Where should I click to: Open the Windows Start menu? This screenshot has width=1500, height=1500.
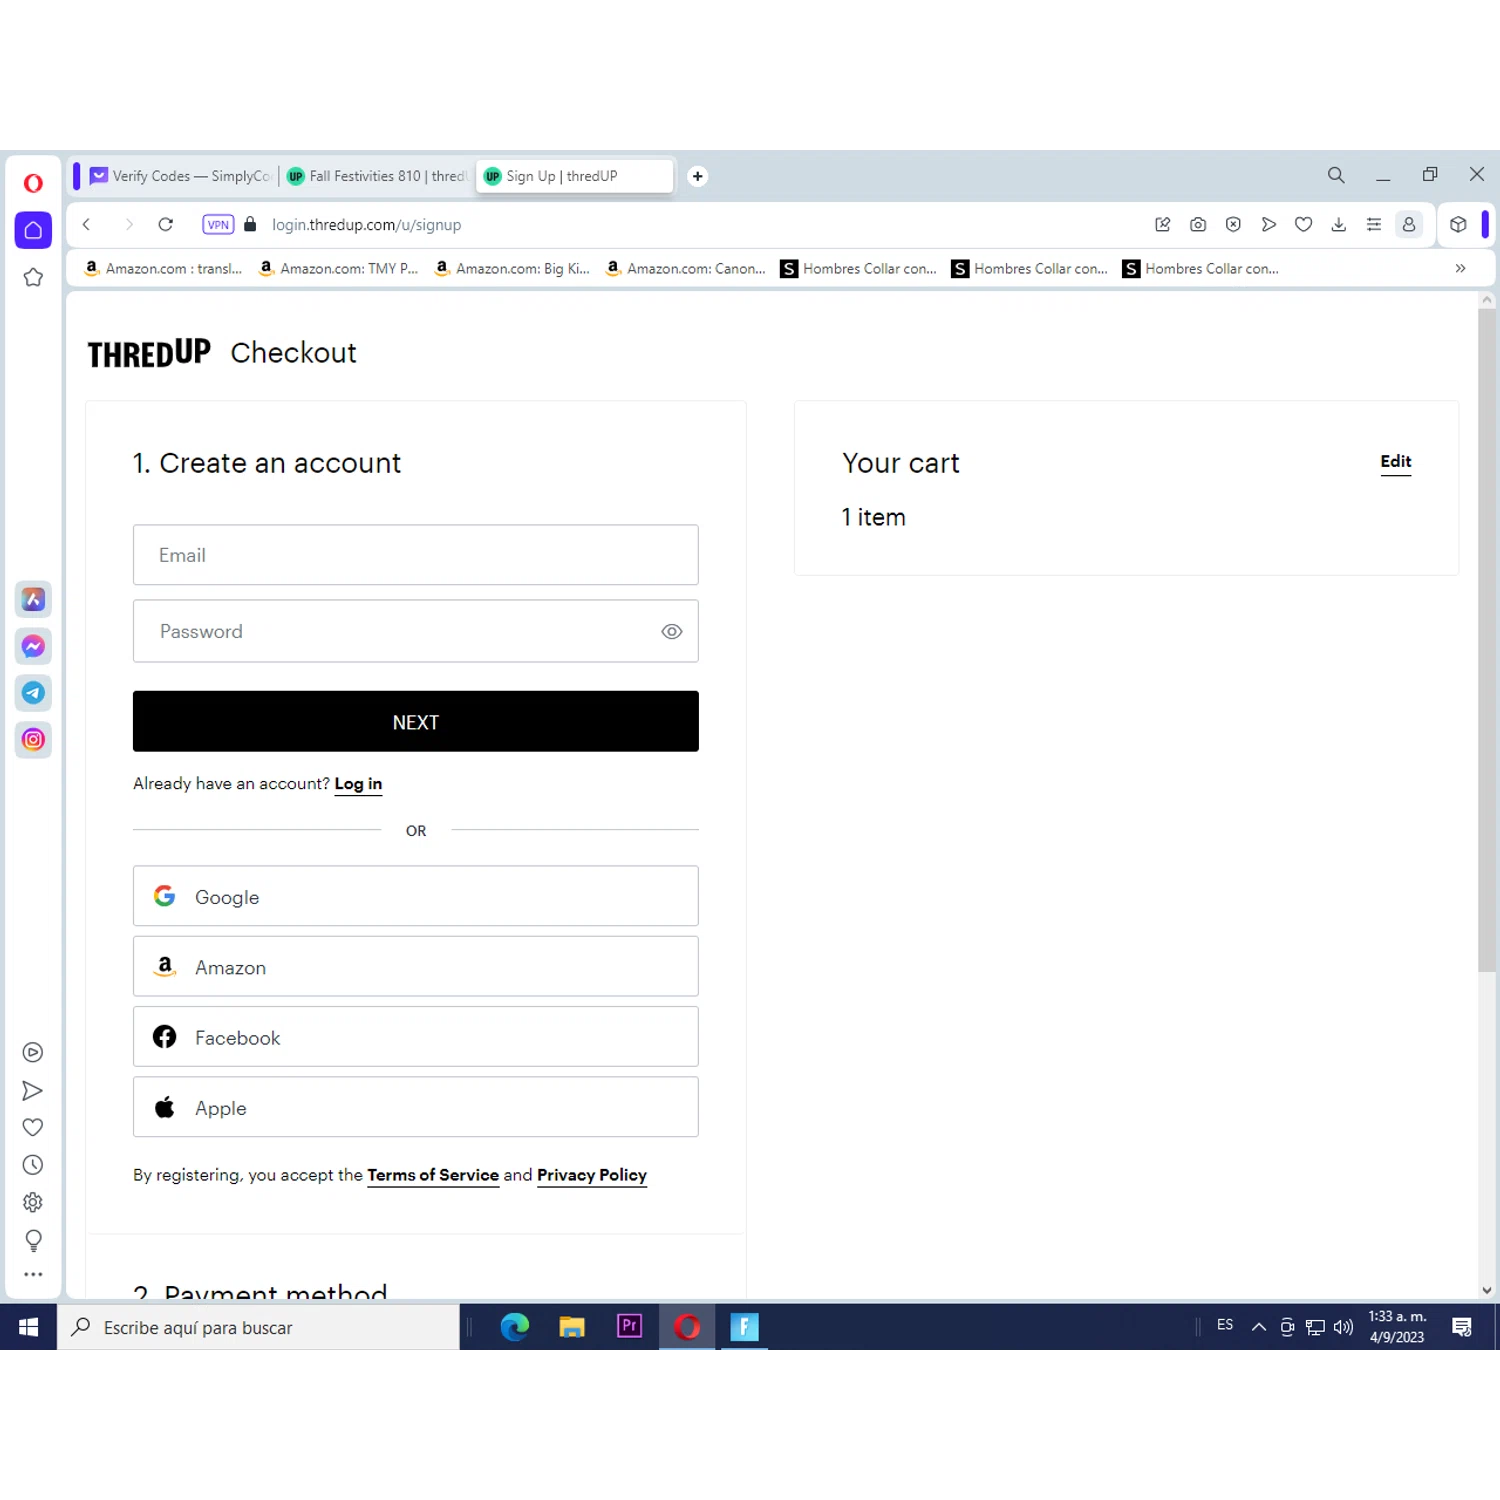click(28, 1327)
